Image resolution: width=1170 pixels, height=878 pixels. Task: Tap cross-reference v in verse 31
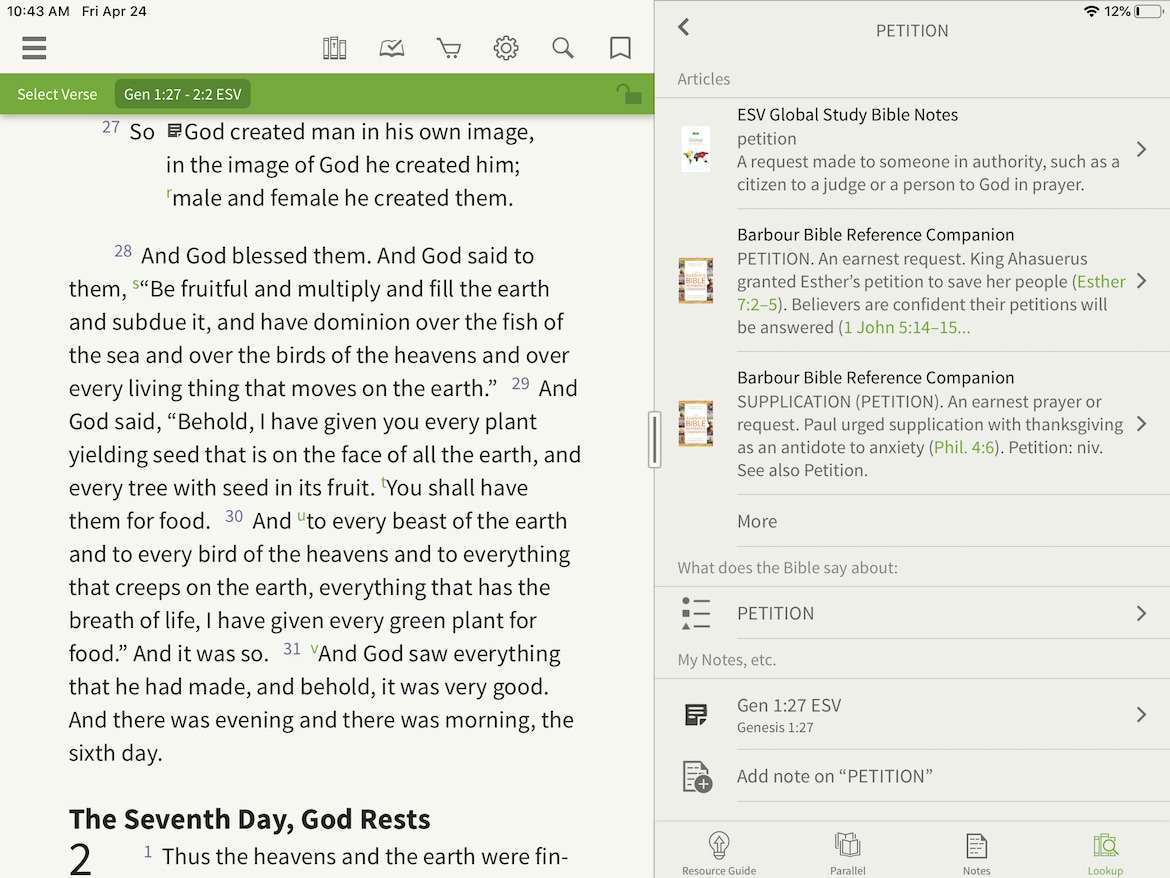pyautogui.click(x=314, y=648)
